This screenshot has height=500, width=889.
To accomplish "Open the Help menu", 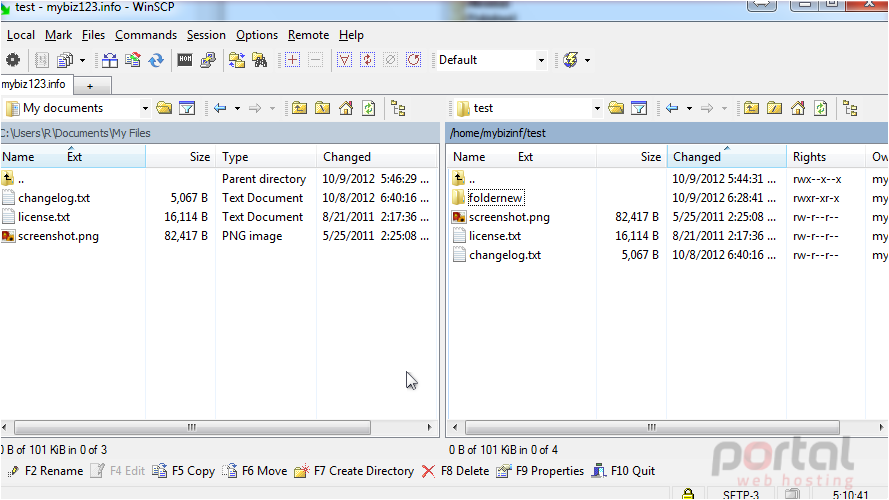I will pos(351,35).
